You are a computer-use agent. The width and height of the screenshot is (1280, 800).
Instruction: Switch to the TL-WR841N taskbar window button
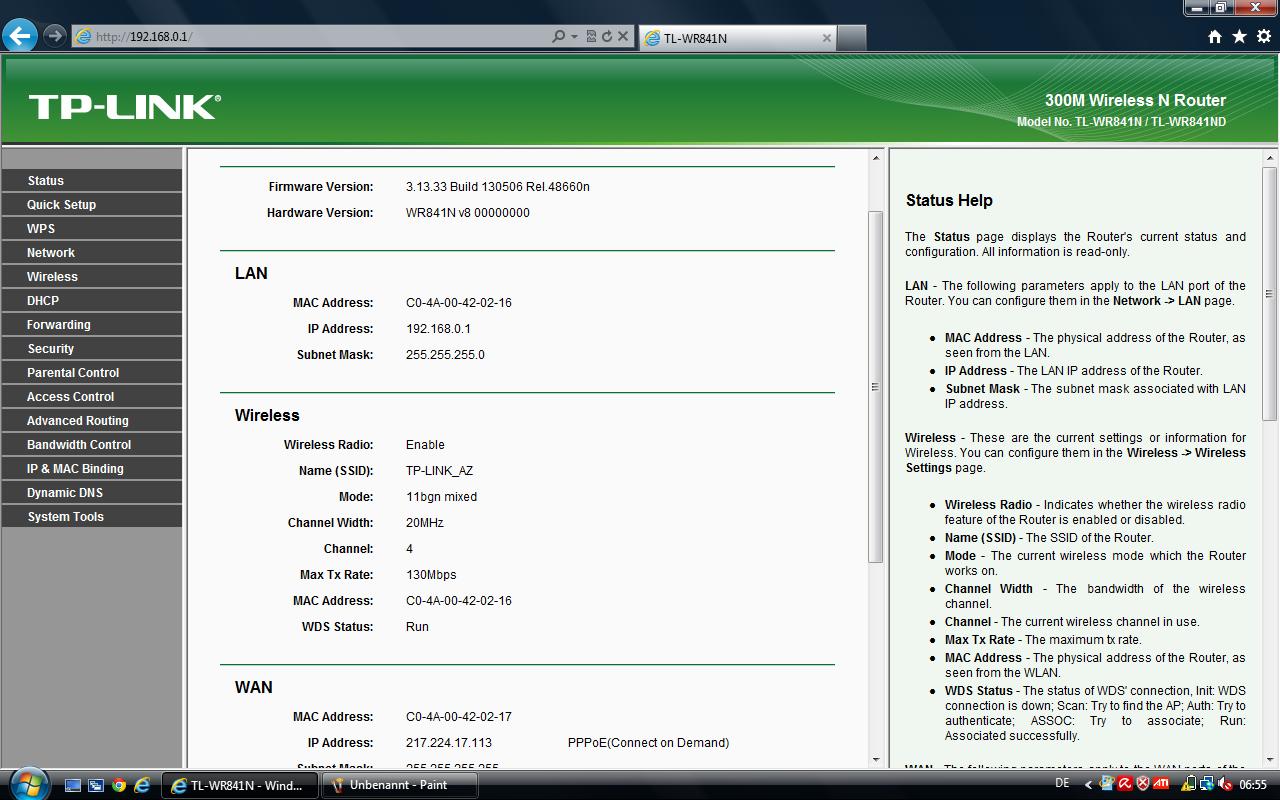240,785
